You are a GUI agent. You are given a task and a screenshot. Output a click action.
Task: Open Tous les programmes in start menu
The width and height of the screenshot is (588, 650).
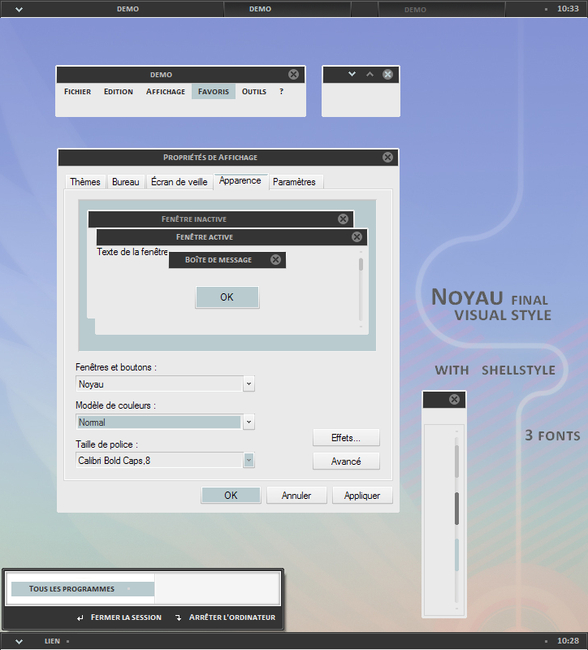[x=83, y=589]
